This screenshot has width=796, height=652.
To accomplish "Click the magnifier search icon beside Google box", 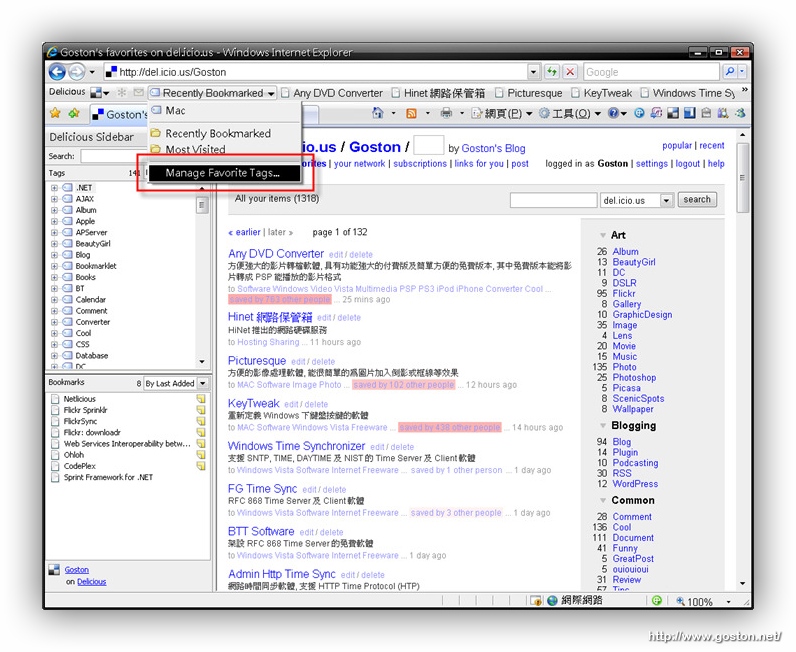I will point(729,72).
